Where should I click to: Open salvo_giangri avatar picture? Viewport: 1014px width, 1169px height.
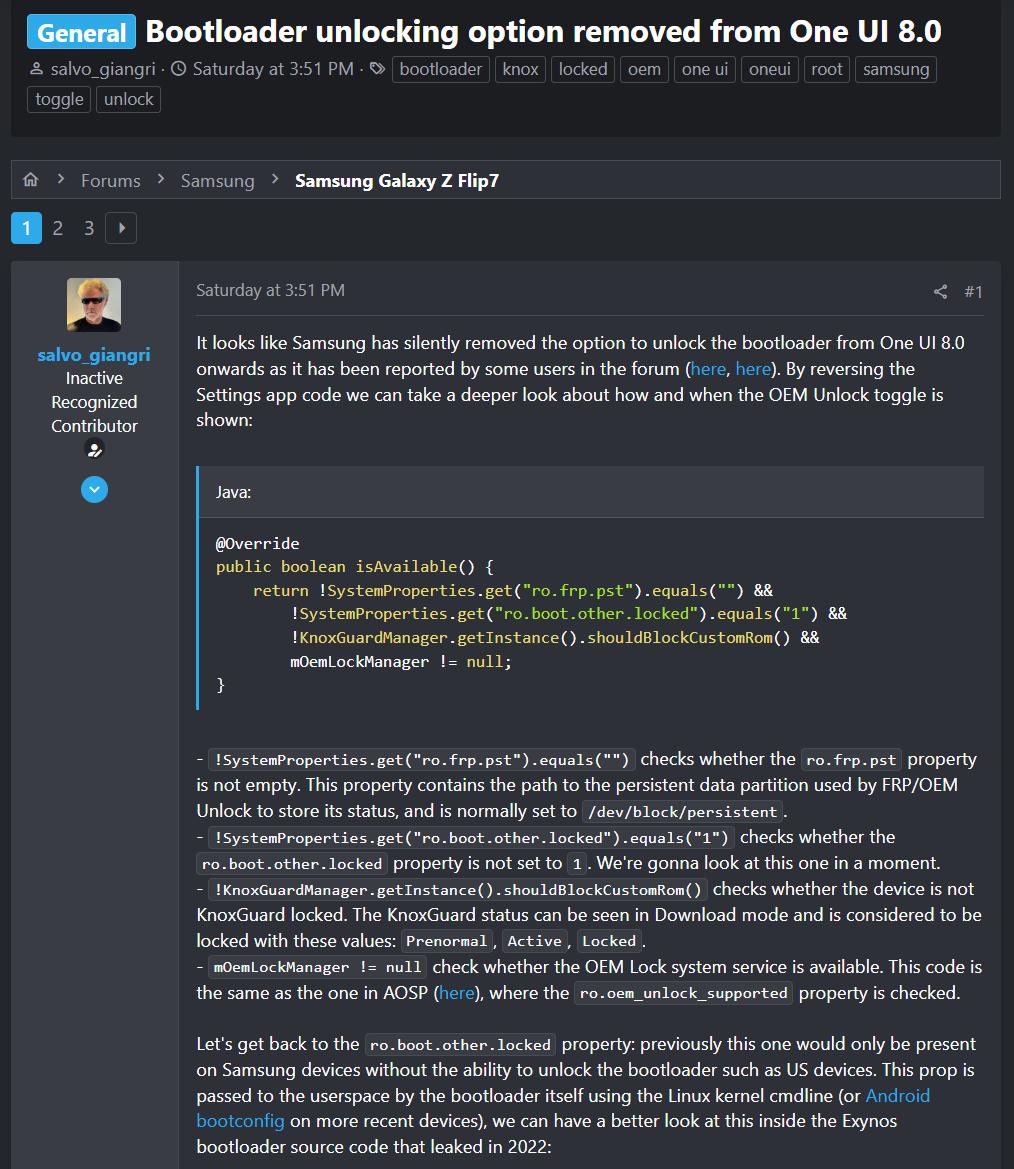(94, 304)
